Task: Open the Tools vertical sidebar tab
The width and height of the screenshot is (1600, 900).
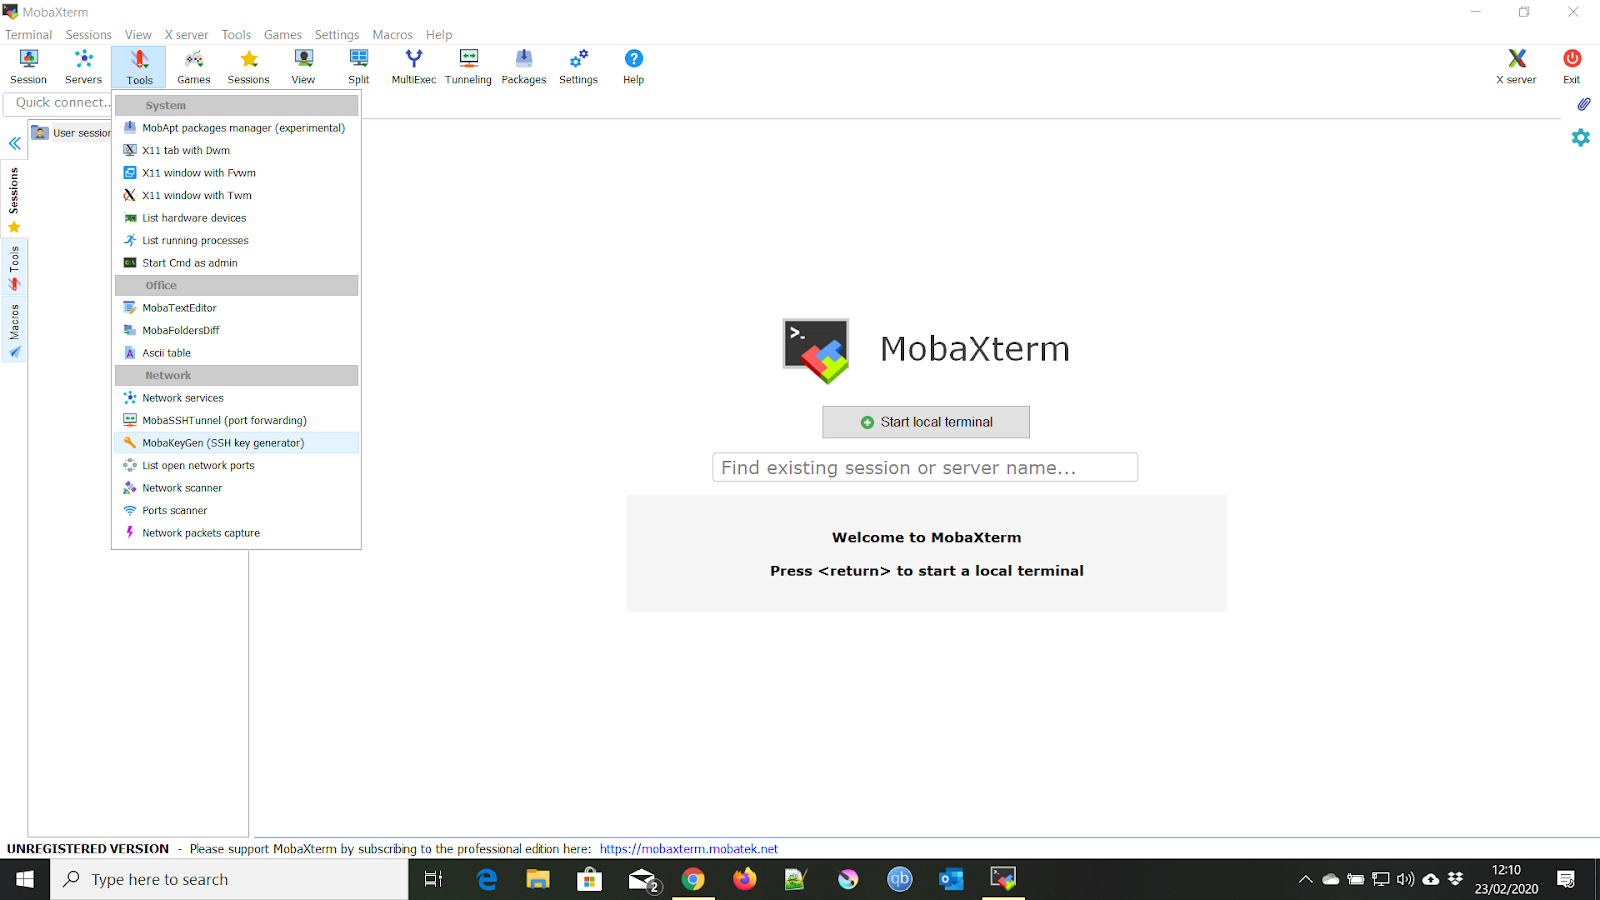Action: coord(14,268)
